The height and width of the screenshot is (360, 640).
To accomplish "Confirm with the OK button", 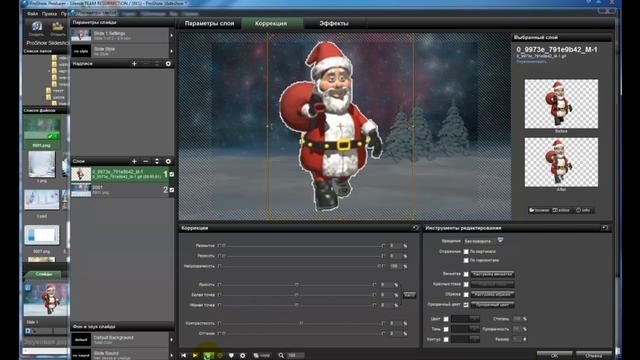I will (554, 356).
